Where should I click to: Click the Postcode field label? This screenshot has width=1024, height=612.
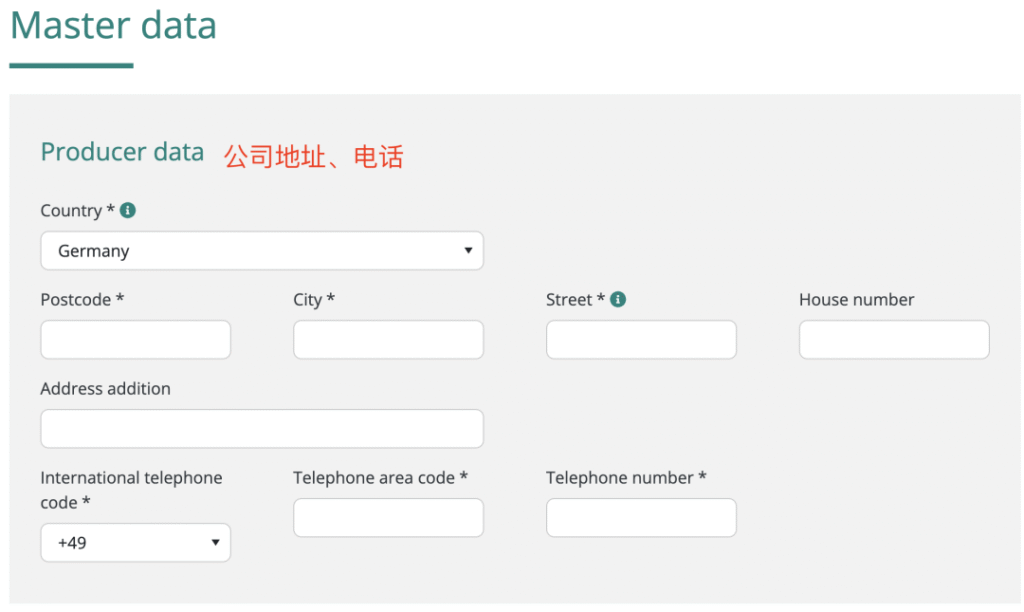pyautogui.click(x=82, y=300)
